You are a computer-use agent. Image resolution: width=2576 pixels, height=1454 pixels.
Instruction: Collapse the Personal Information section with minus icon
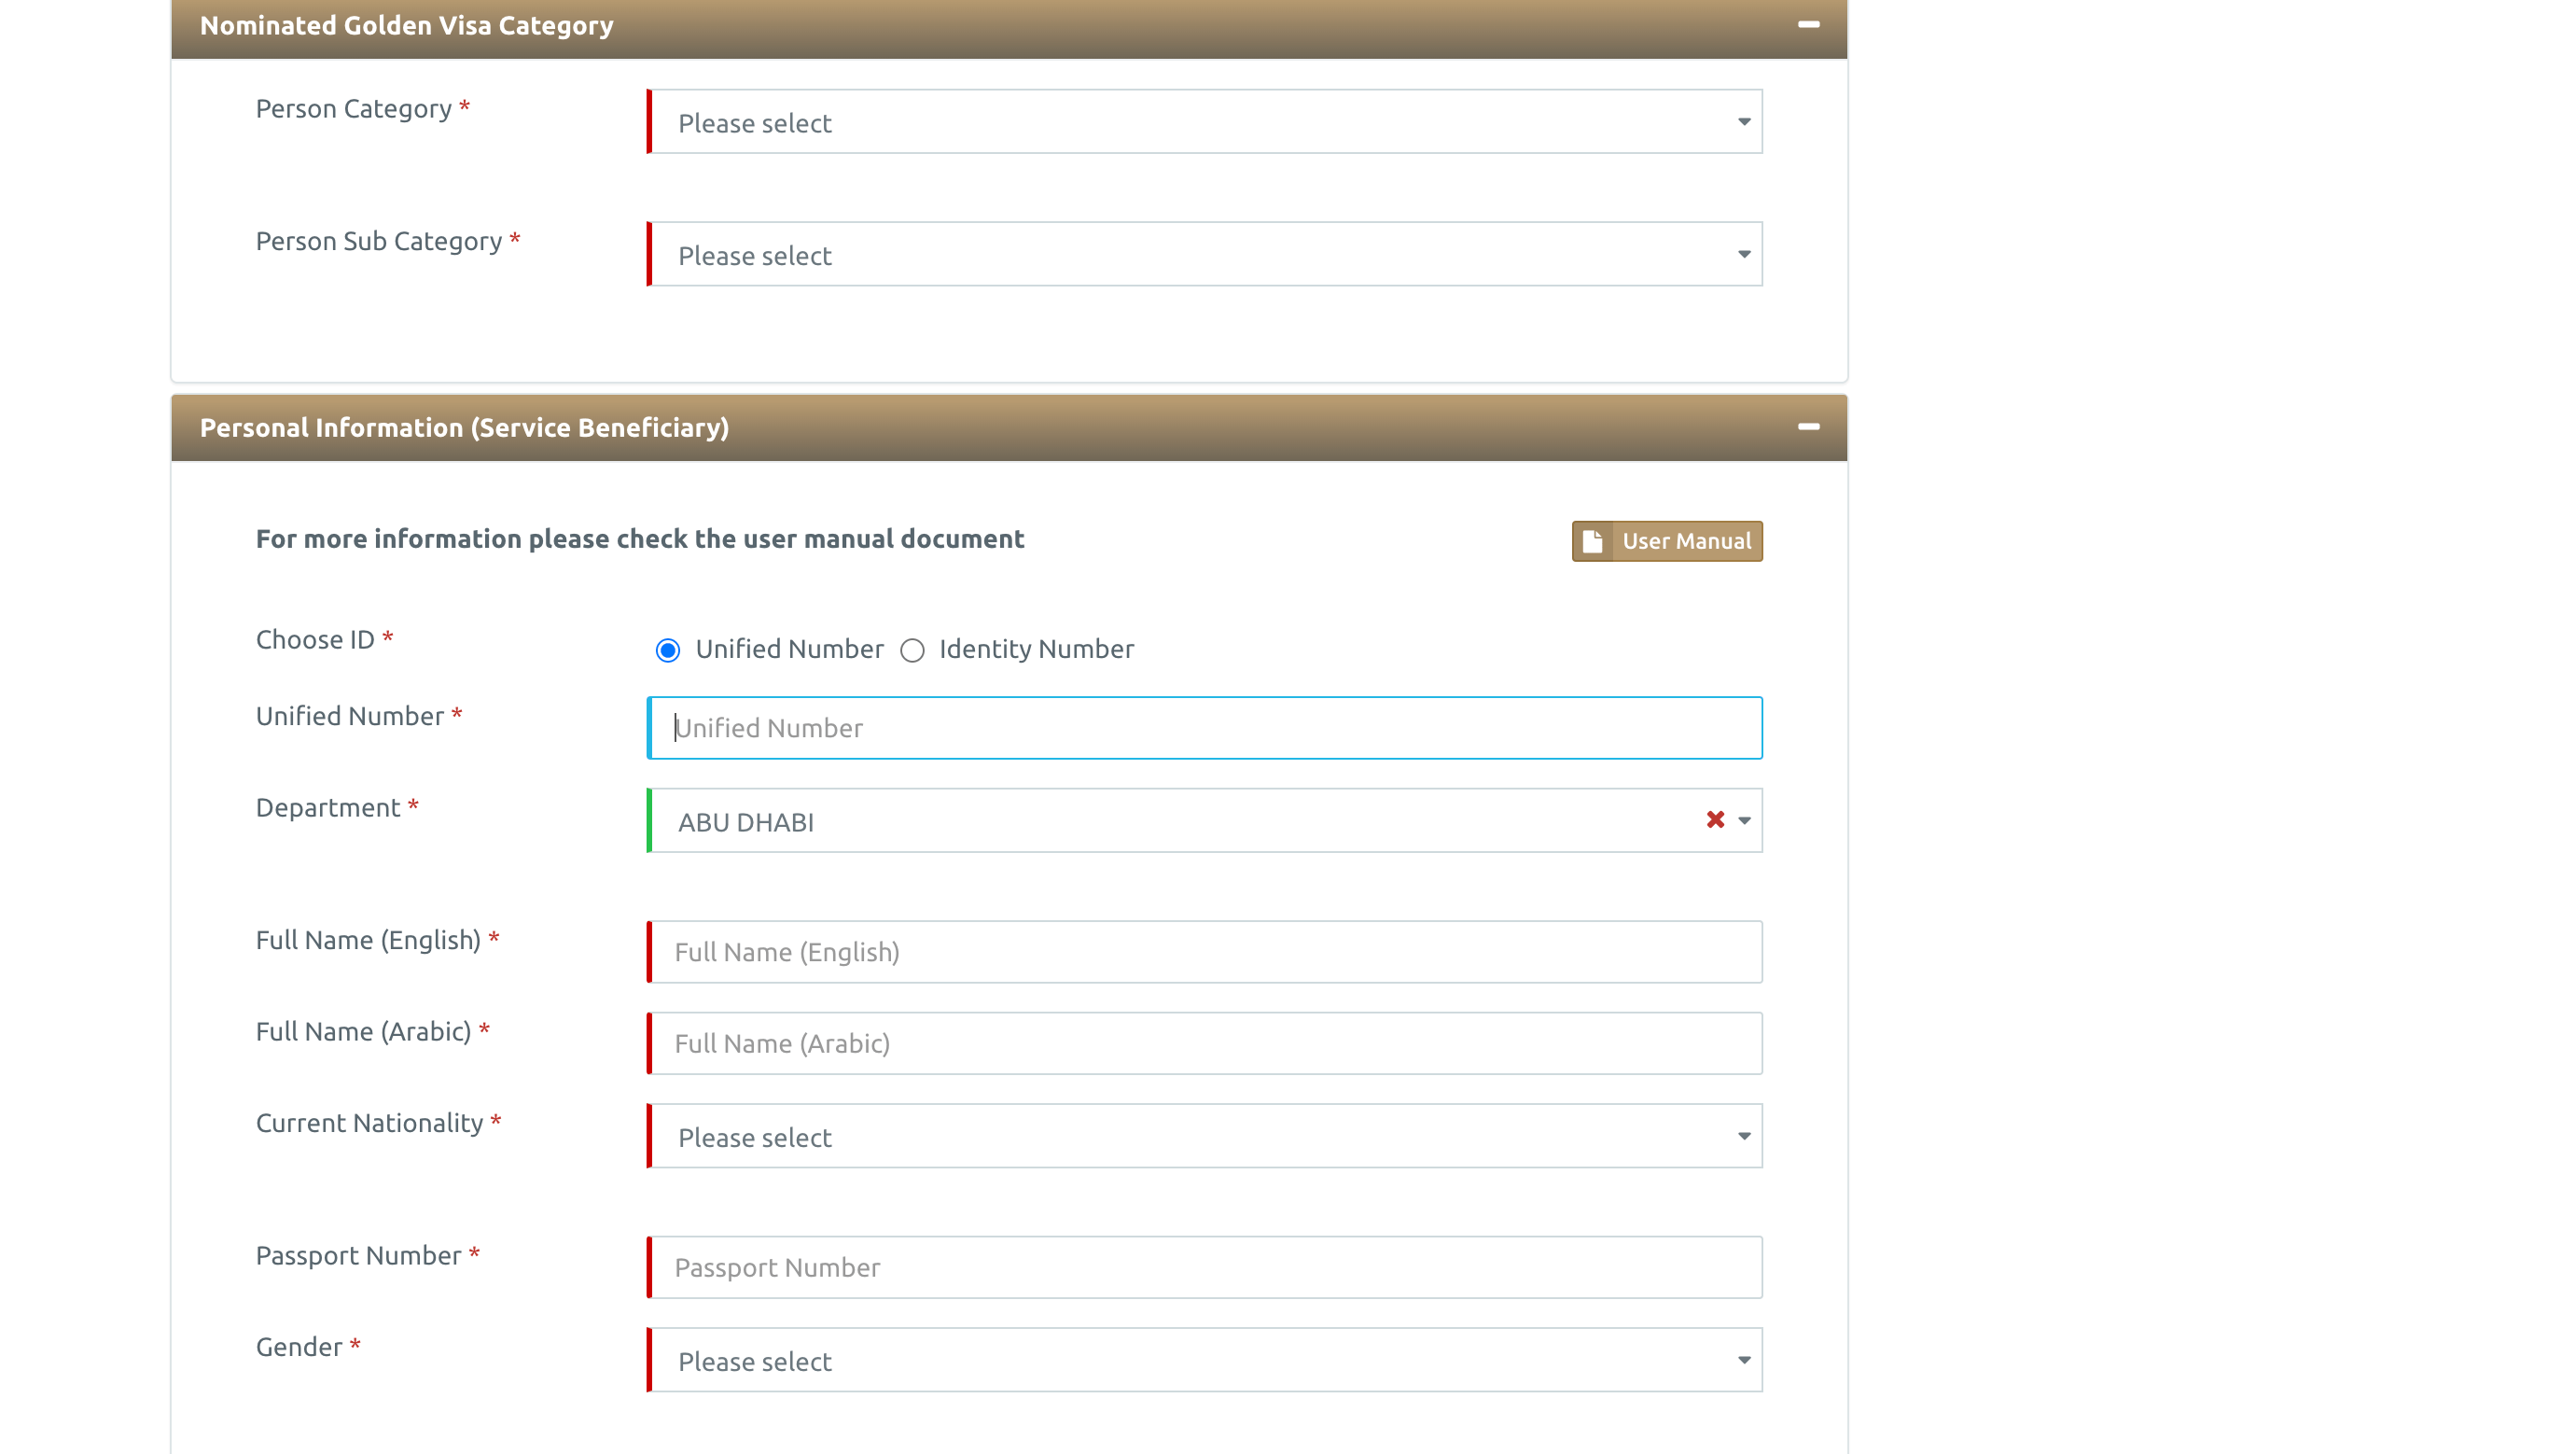[x=1808, y=427]
